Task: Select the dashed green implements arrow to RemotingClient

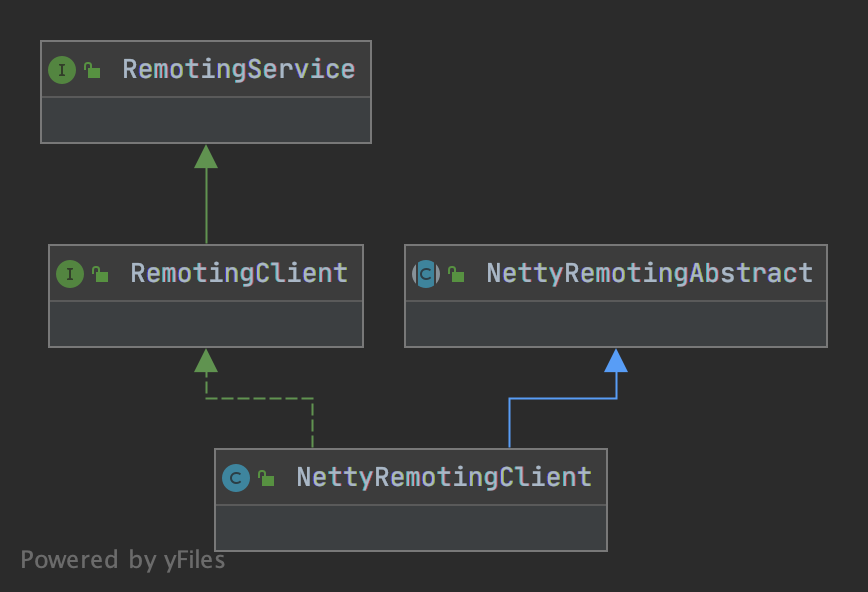Action: [259, 398]
